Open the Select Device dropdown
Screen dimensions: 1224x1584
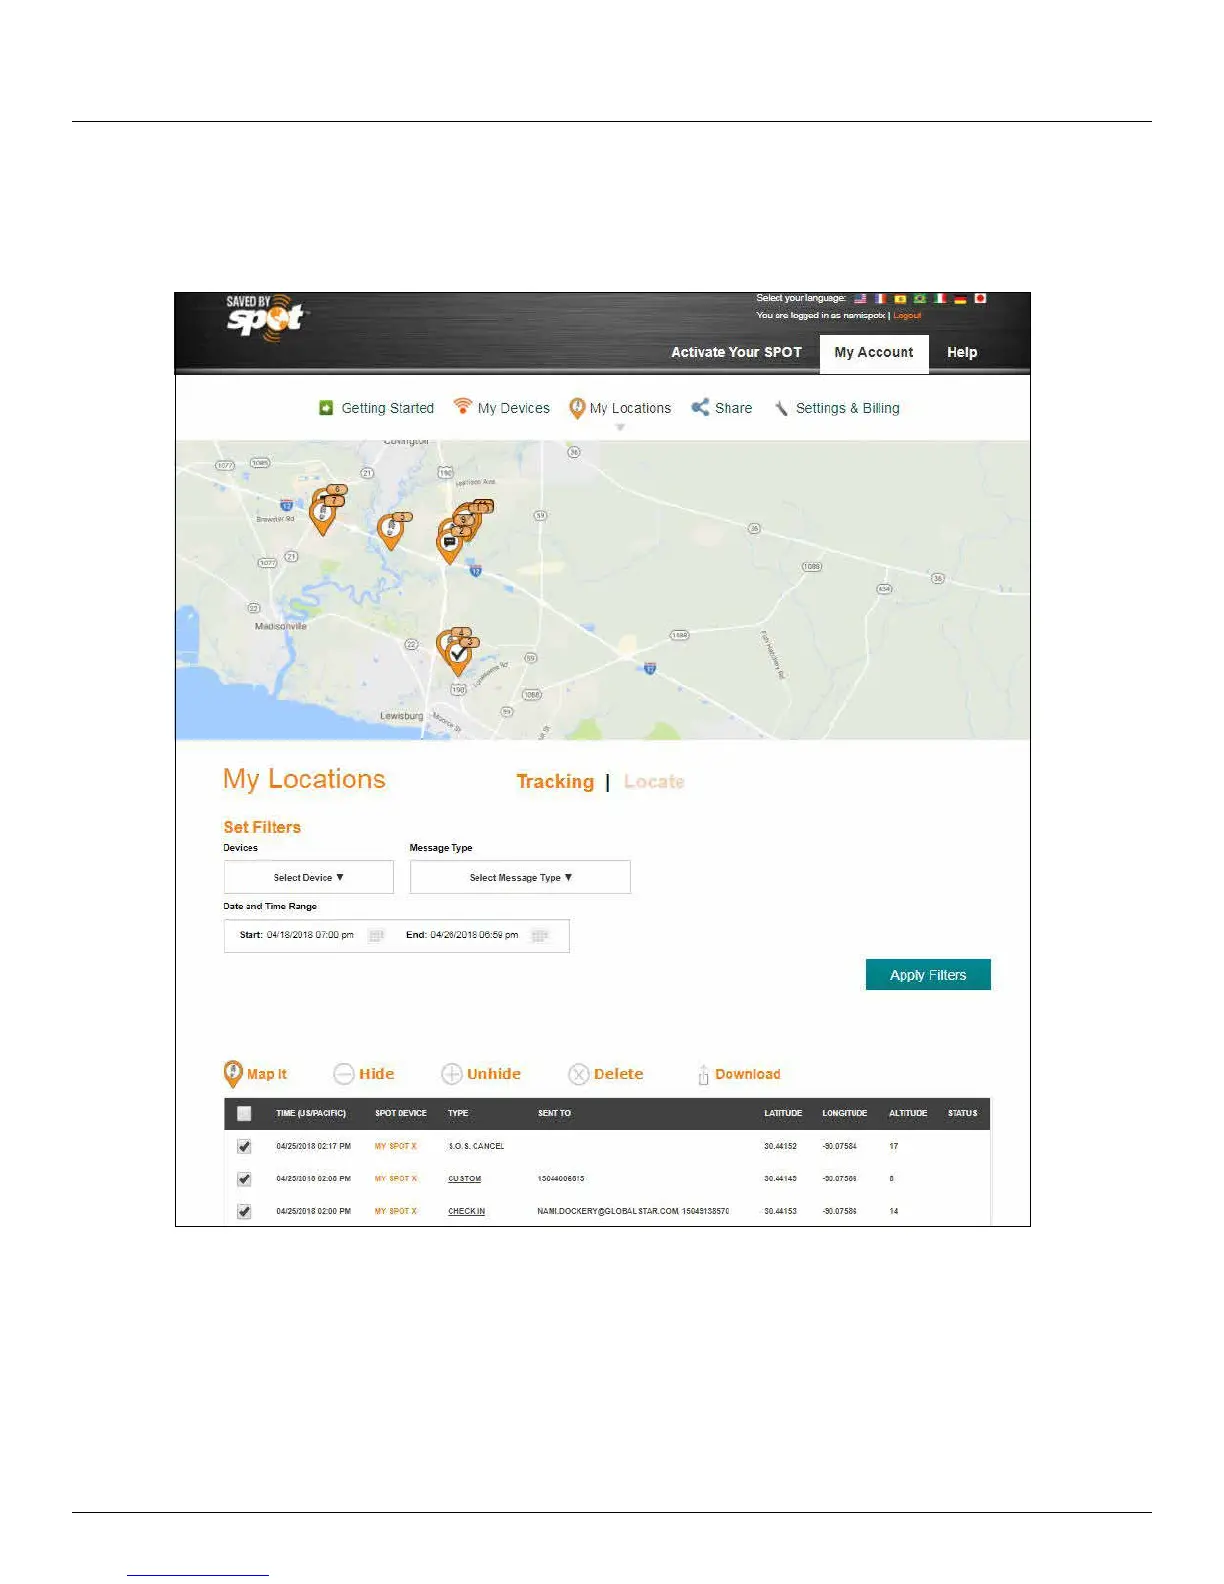tap(309, 877)
